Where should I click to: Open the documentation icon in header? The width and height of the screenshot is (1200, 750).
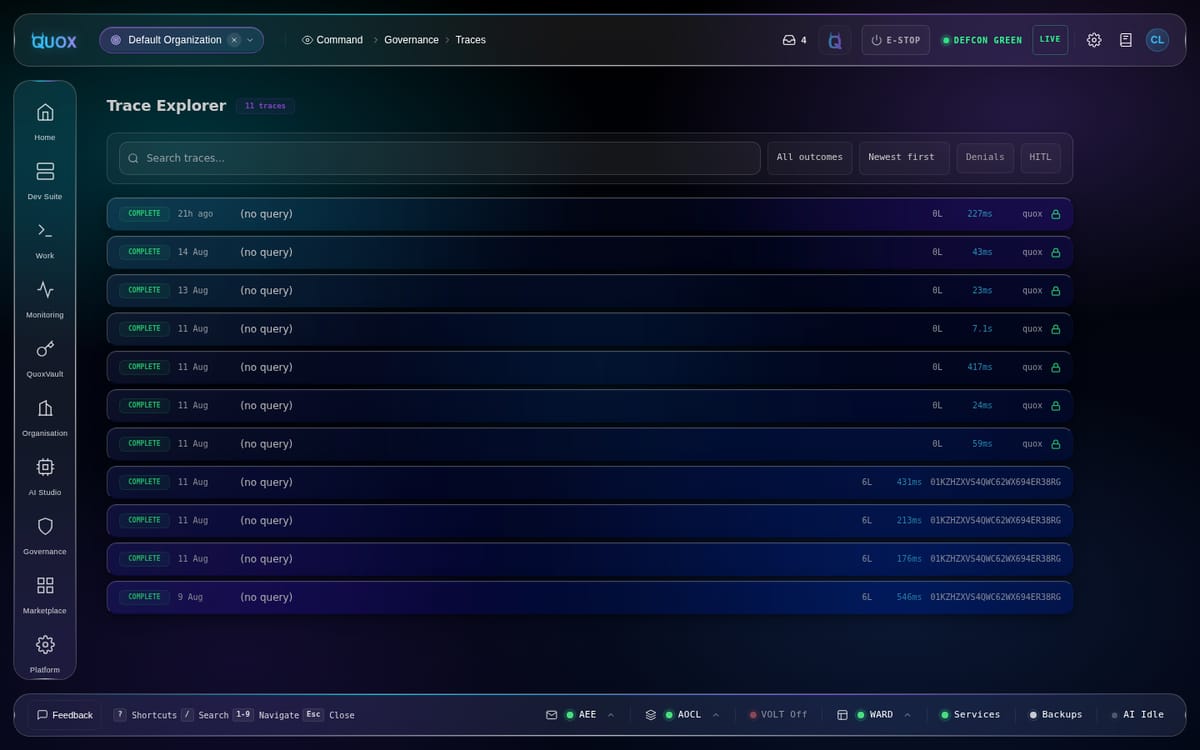pyautogui.click(x=1126, y=40)
